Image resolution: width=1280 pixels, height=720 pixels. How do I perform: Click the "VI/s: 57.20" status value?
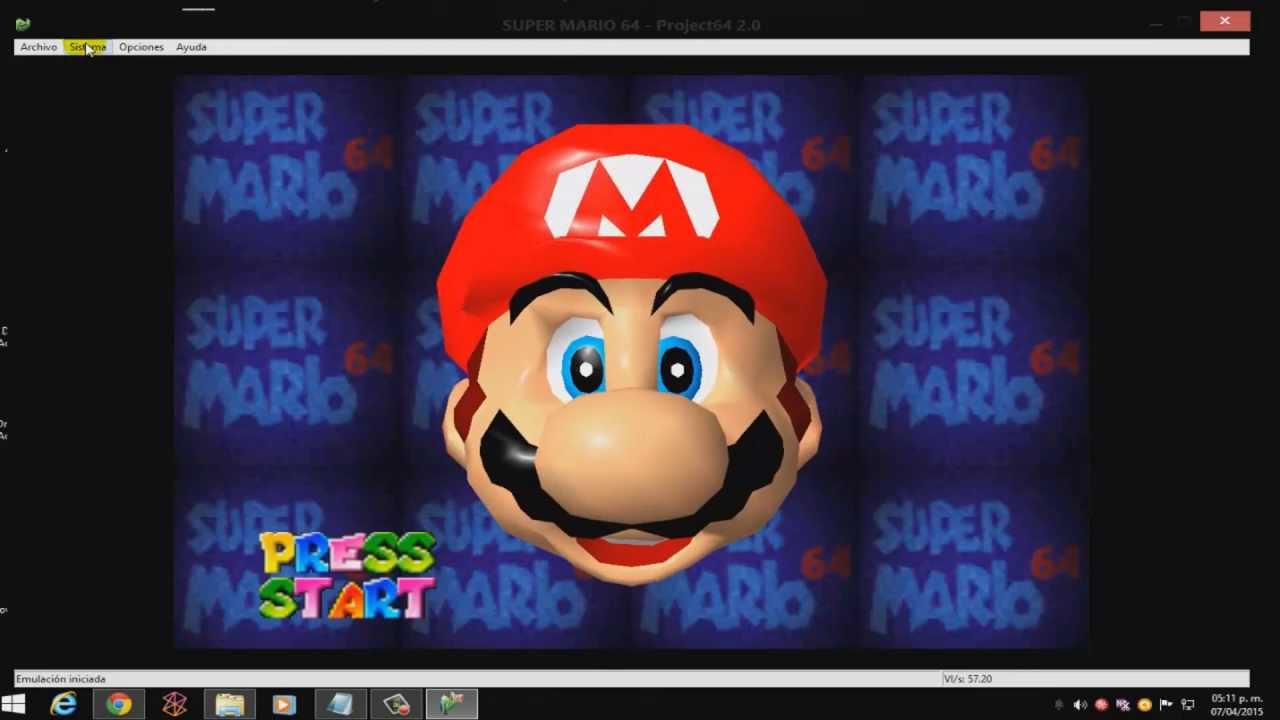(x=968, y=679)
